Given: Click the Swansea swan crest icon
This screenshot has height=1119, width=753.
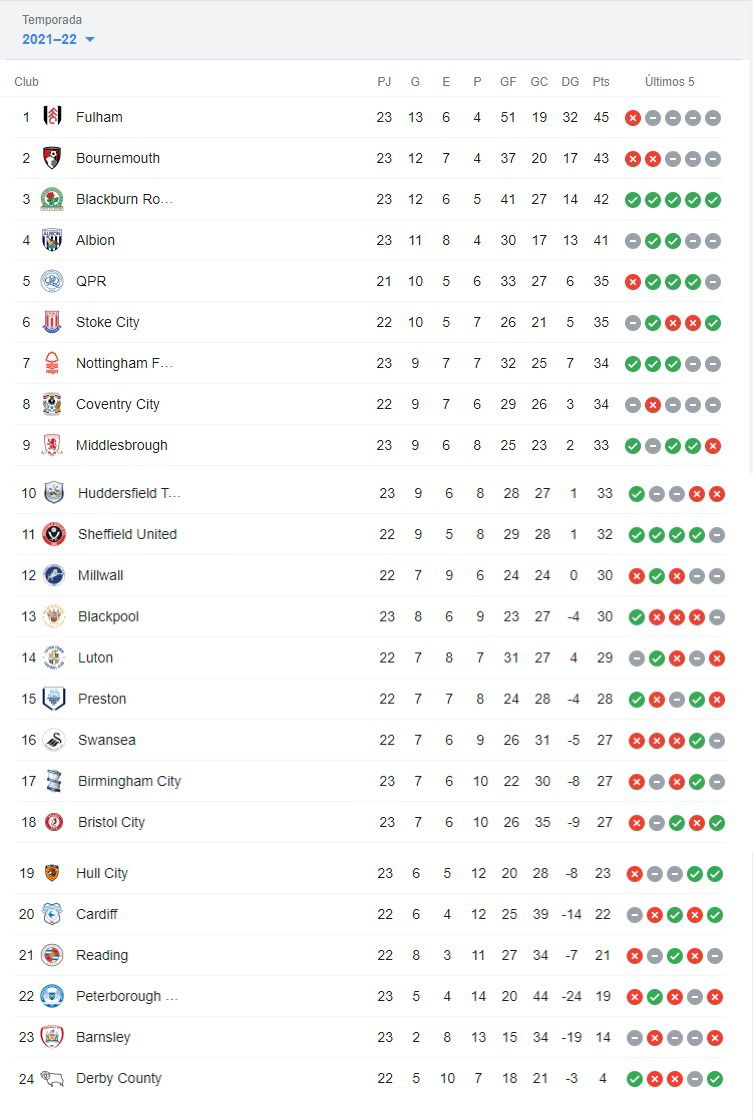Looking at the screenshot, I should tap(54, 739).
